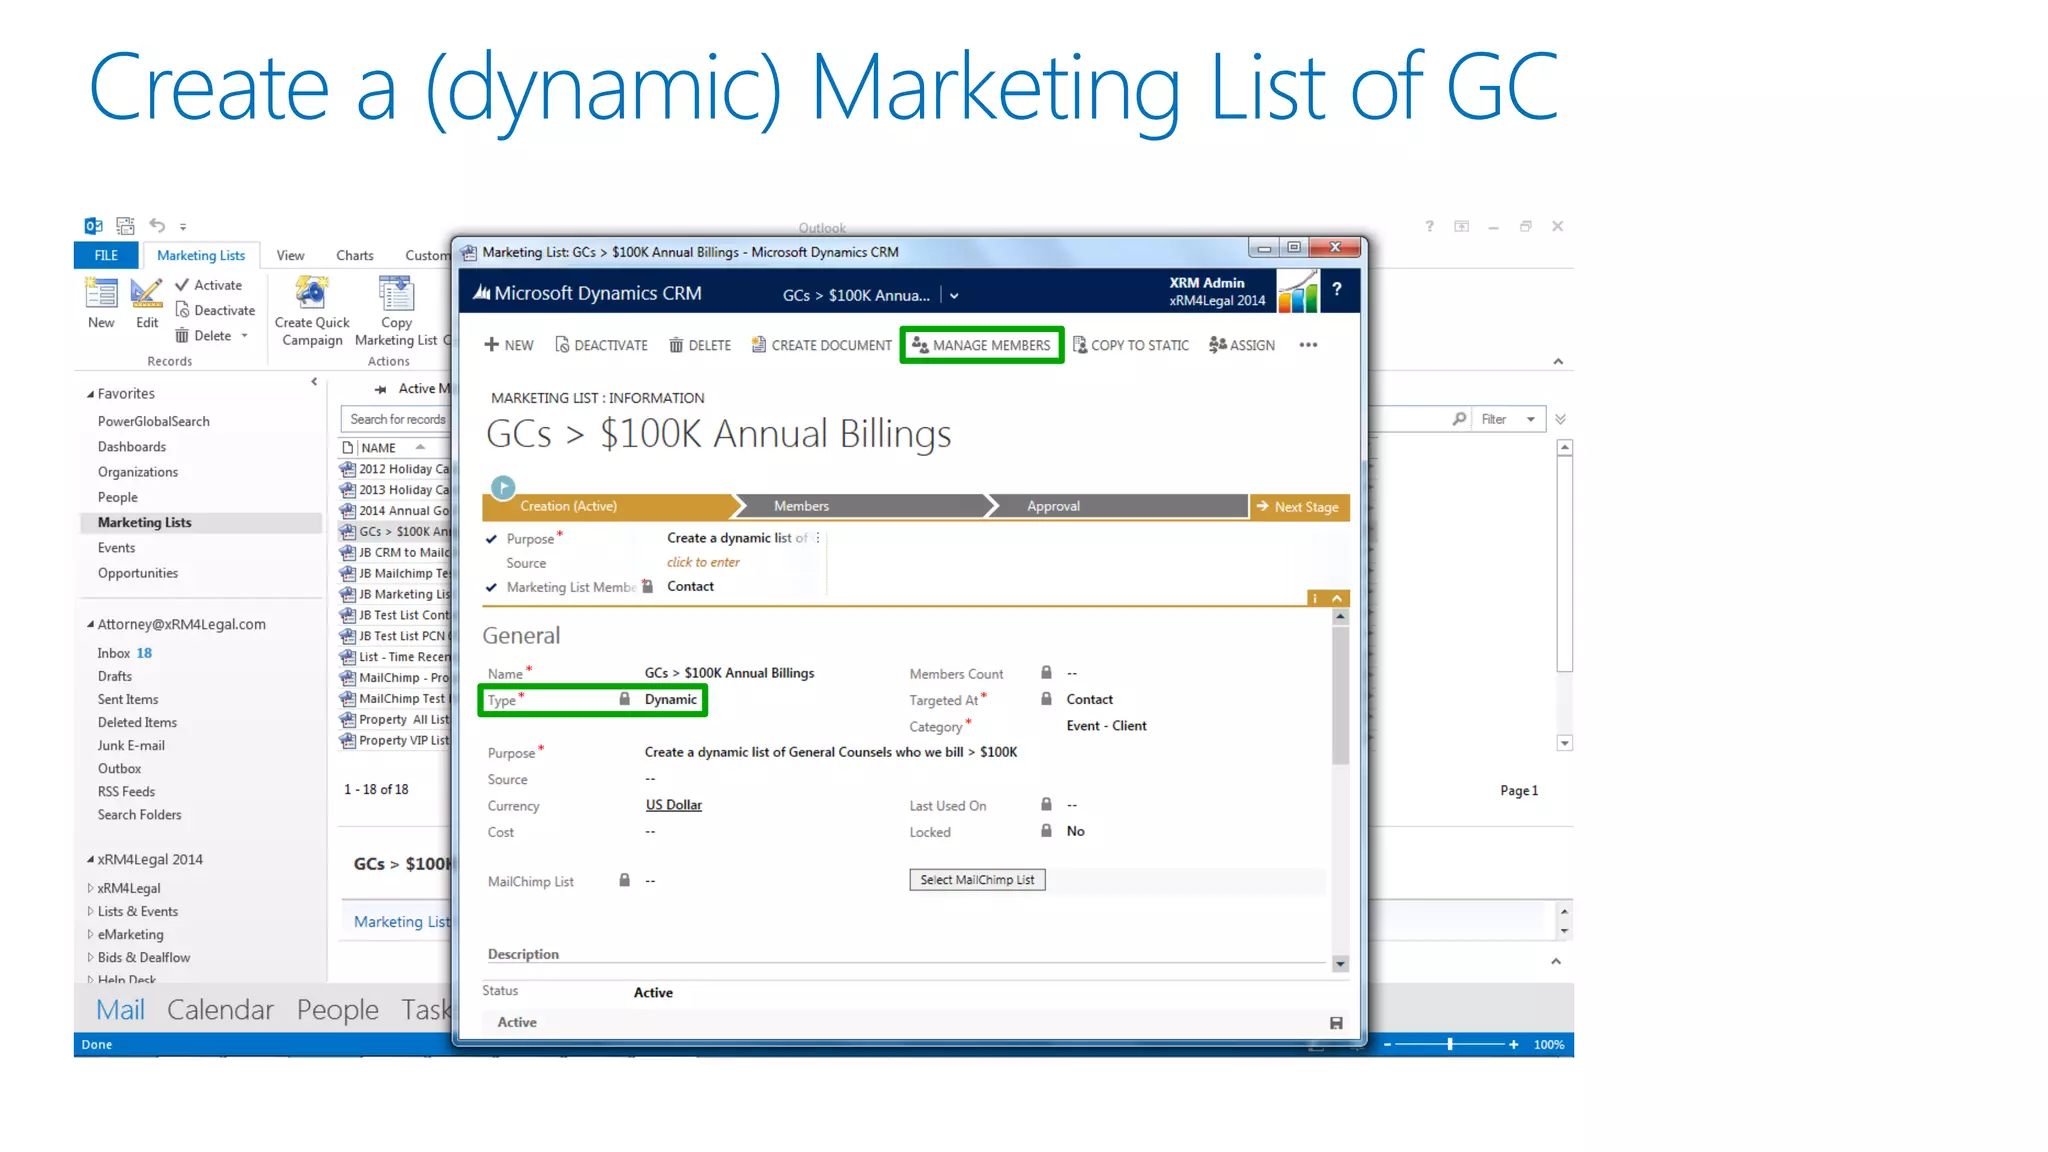Click the Purpose field text in General section
Image resolution: width=2048 pixels, height=1152 pixels.
pyautogui.click(x=831, y=752)
